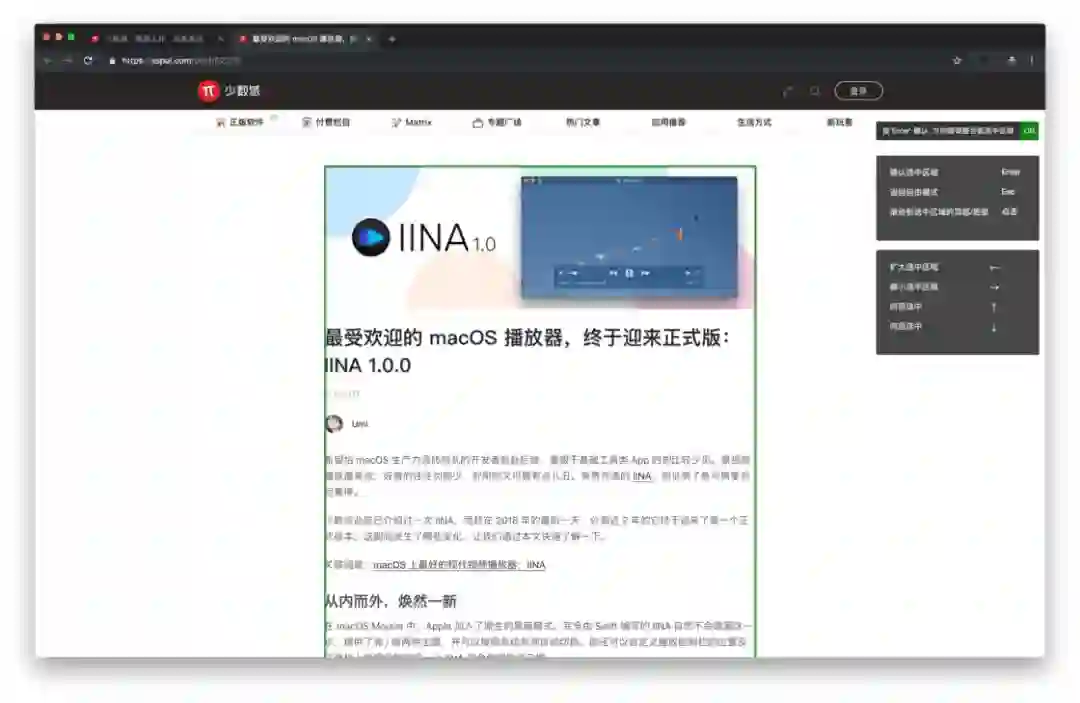Click the IINA player logo in banner

(371, 238)
